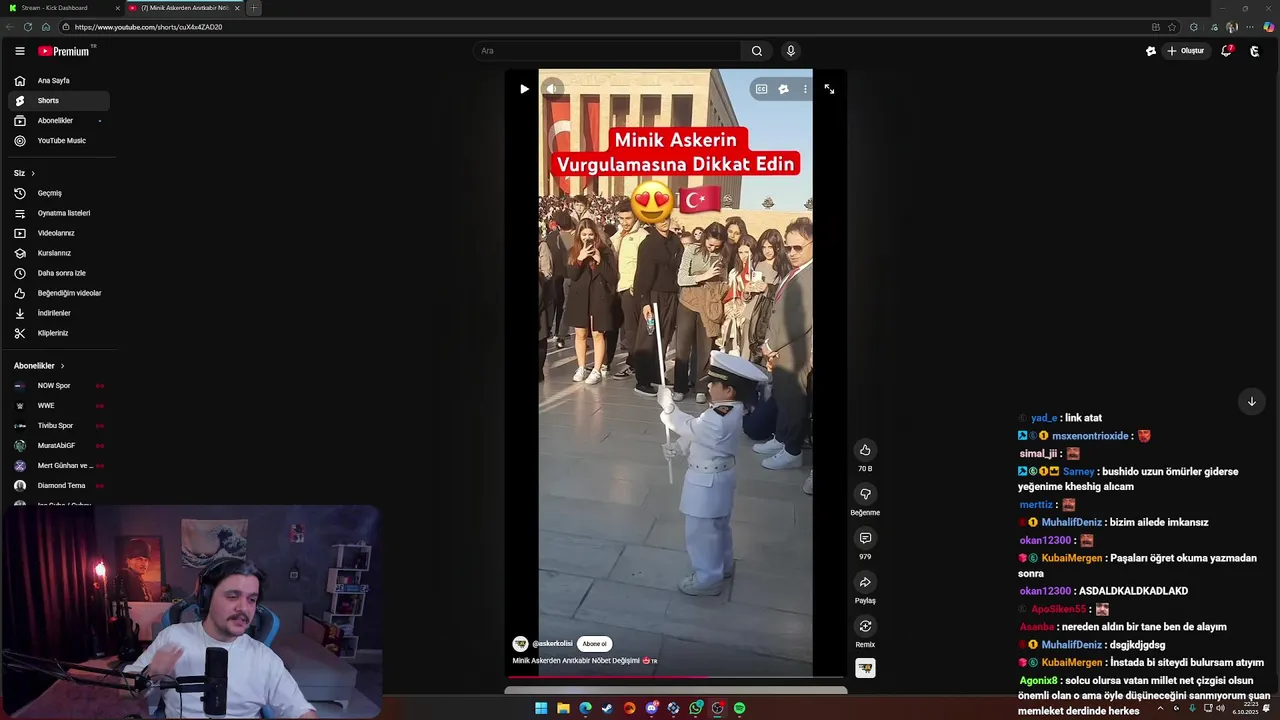This screenshot has width=1280, height=720.
Task: Open Kurslarınız in sidebar
Action: 58,253
